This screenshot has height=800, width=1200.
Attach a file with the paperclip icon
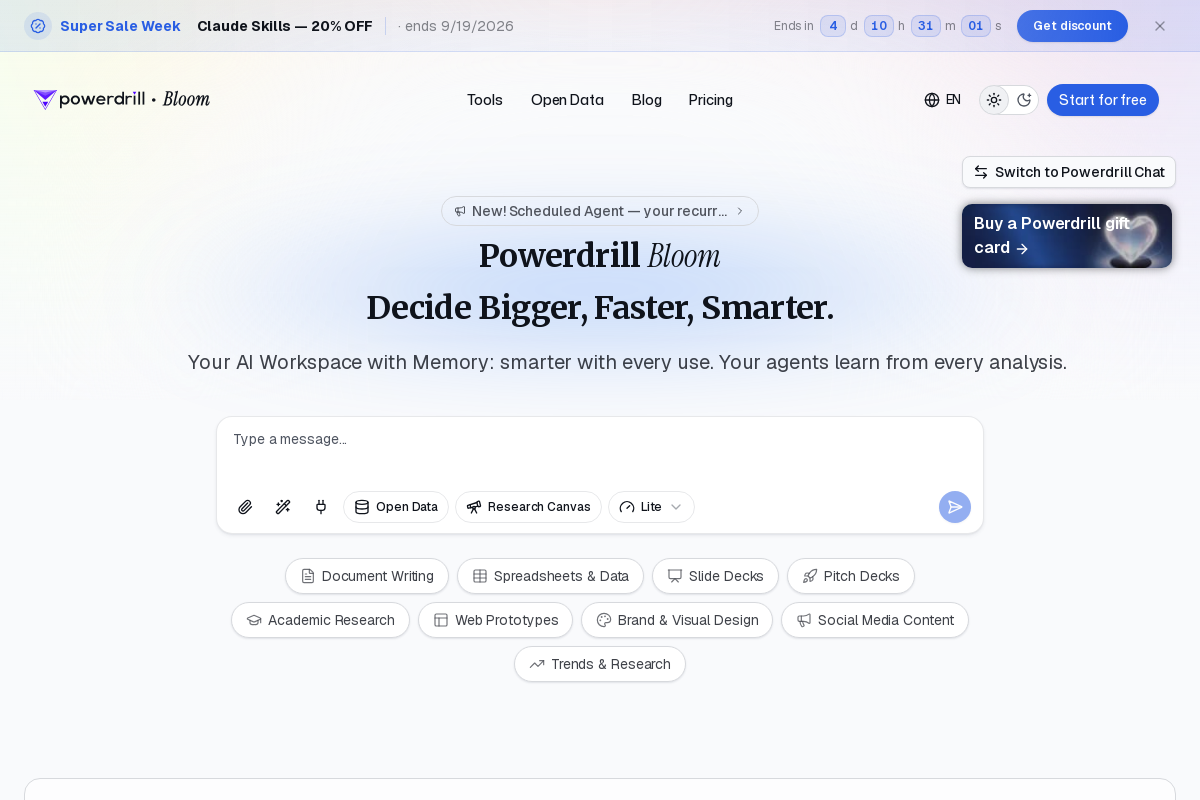tap(245, 507)
